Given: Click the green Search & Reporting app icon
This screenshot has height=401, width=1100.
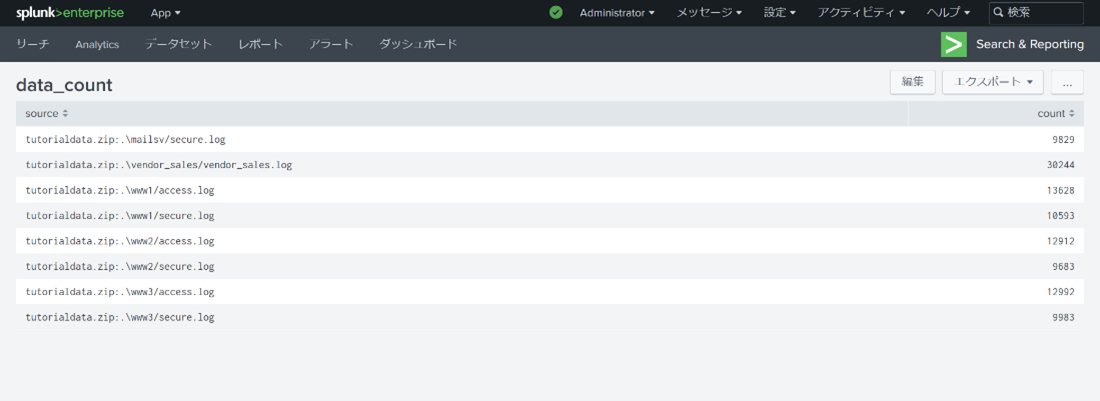Looking at the screenshot, I should point(953,44).
